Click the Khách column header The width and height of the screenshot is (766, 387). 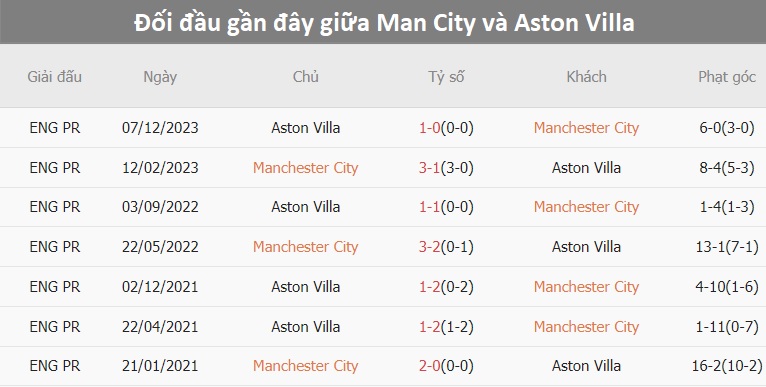[x=586, y=77]
